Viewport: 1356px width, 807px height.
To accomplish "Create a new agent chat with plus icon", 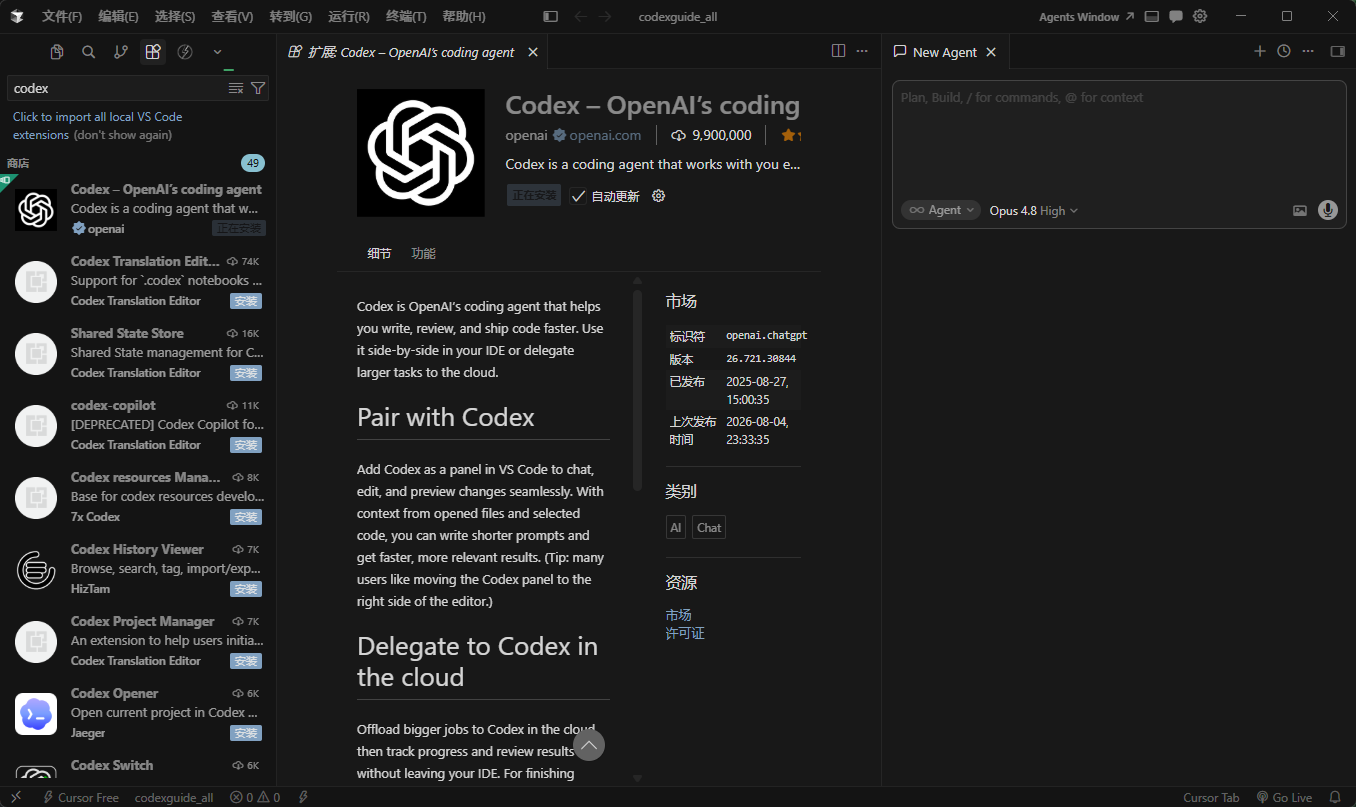I will pos(1260,51).
